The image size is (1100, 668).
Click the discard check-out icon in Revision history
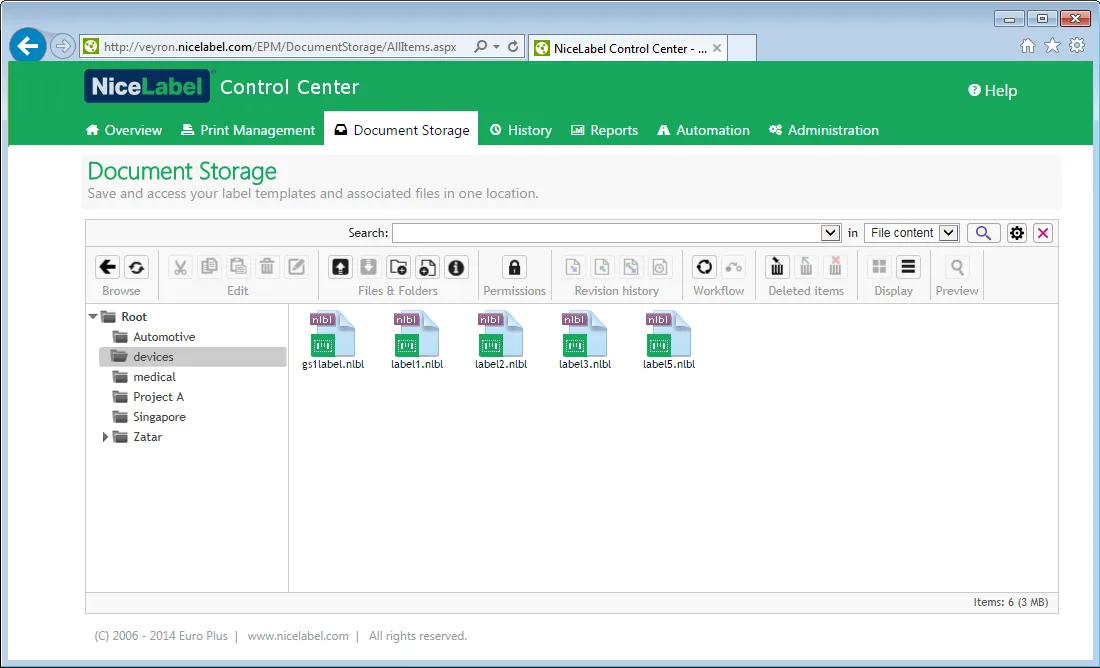(631, 267)
